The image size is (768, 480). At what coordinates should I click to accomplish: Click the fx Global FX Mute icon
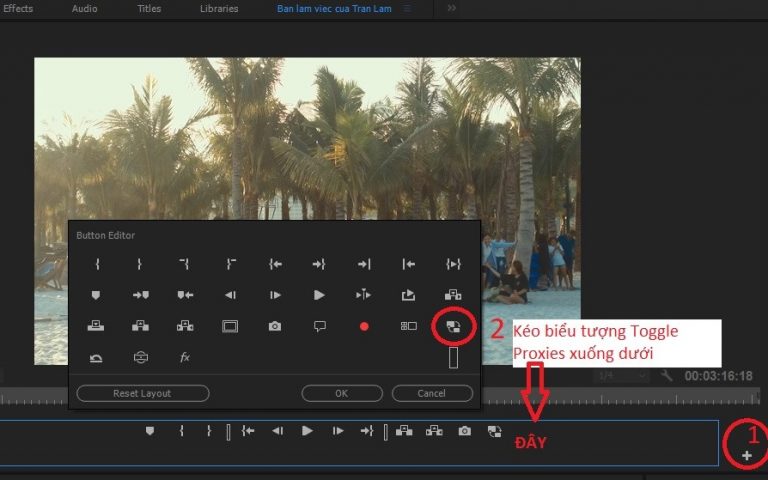point(185,357)
